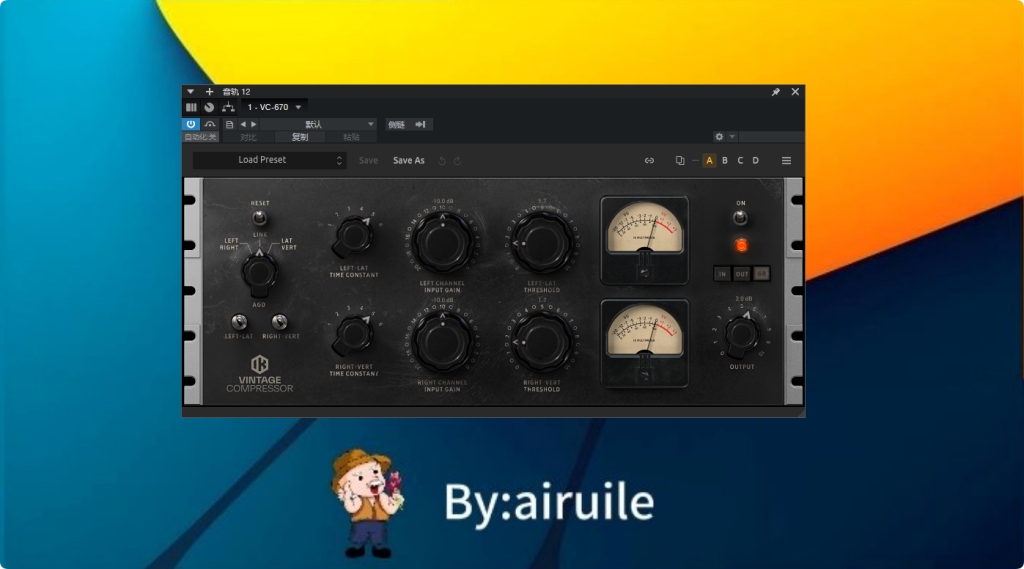Select preset slot B

pos(725,161)
